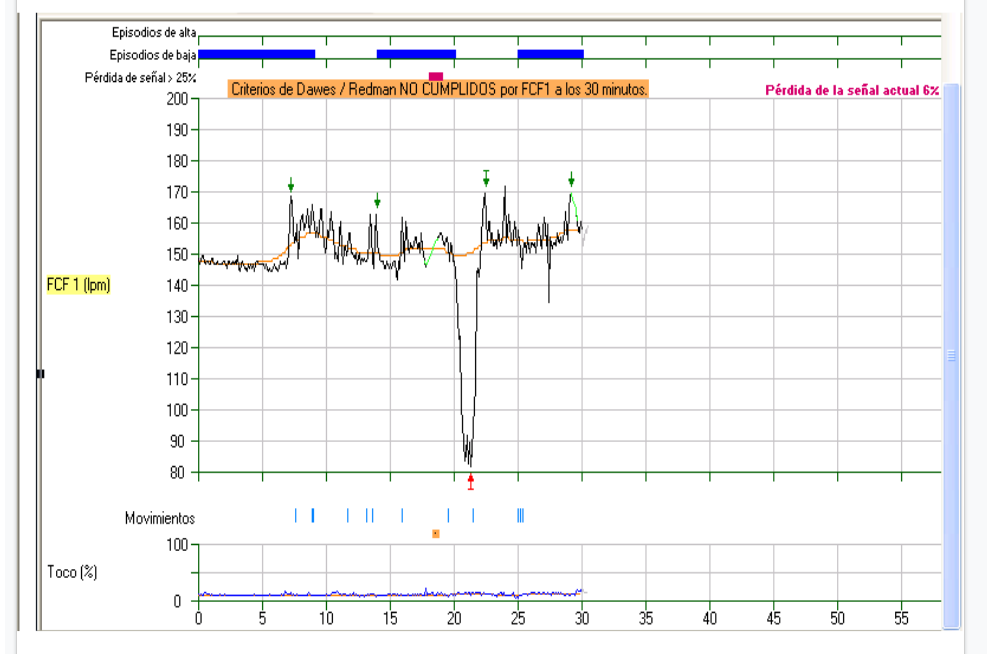Click the vertical scrollbar grip on the right
This screenshot has height=654, width=990.
952,356
